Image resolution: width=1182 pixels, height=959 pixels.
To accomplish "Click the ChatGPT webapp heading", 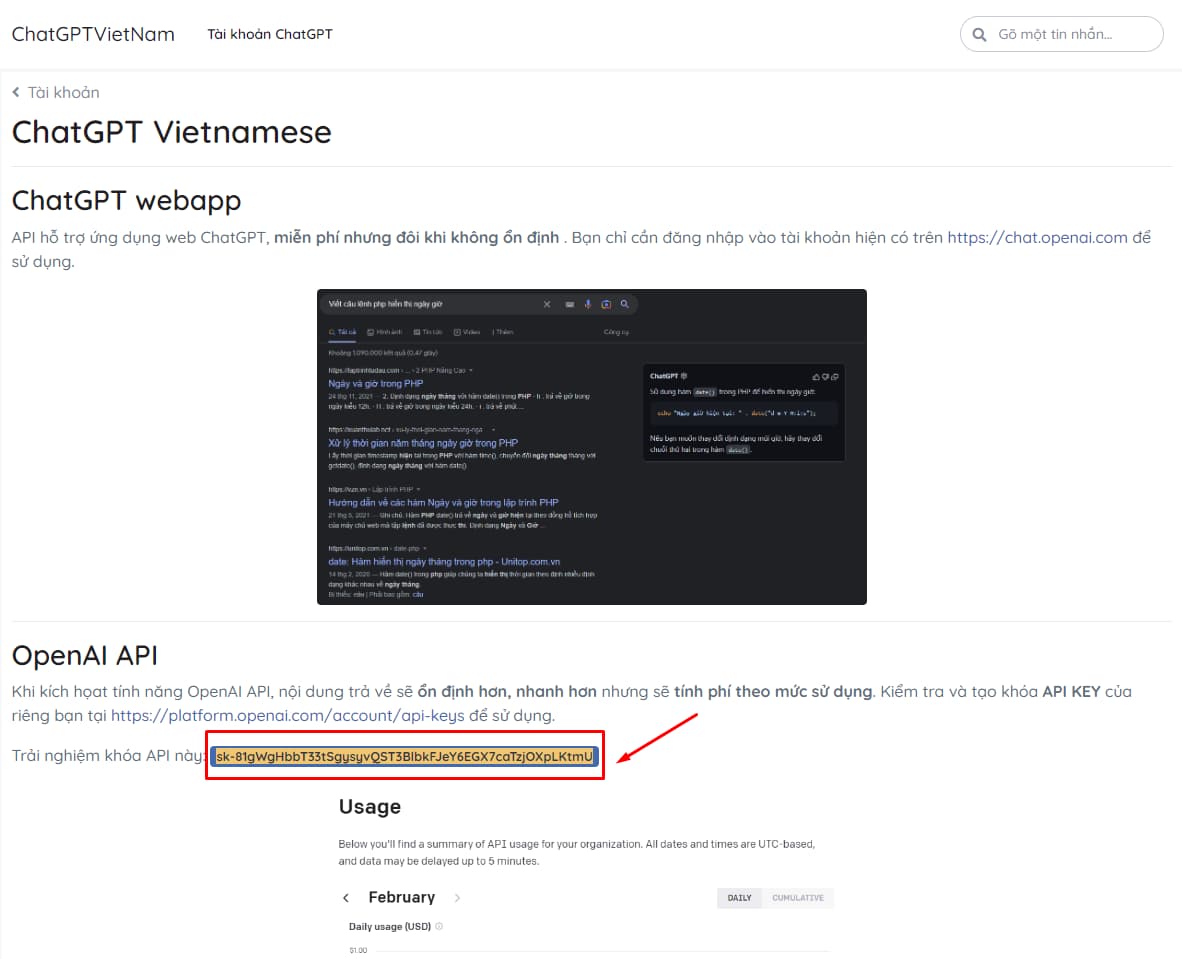I will 127,201.
